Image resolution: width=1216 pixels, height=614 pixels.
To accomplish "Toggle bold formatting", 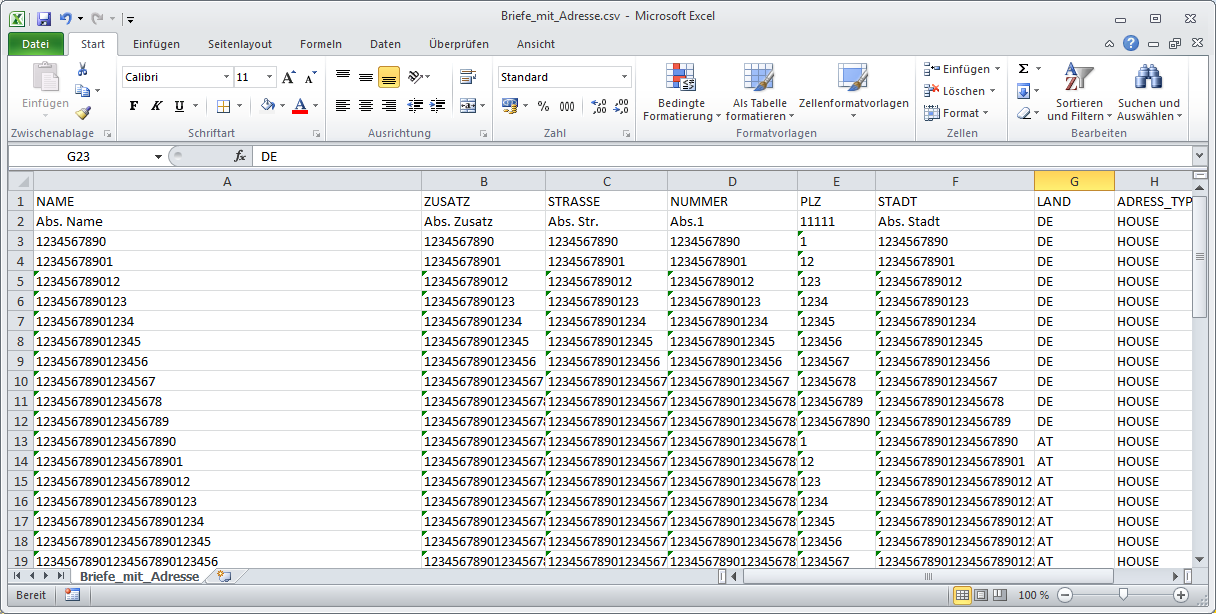I will [134, 106].
